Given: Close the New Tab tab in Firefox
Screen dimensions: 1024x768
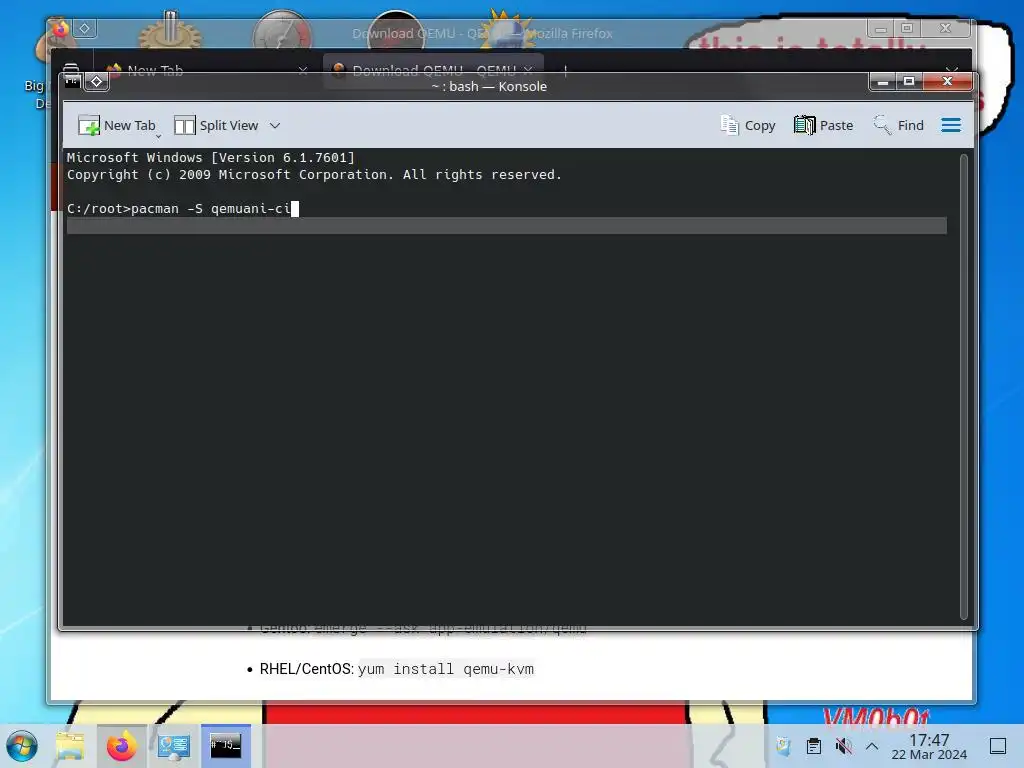Looking at the screenshot, I should [x=302, y=69].
